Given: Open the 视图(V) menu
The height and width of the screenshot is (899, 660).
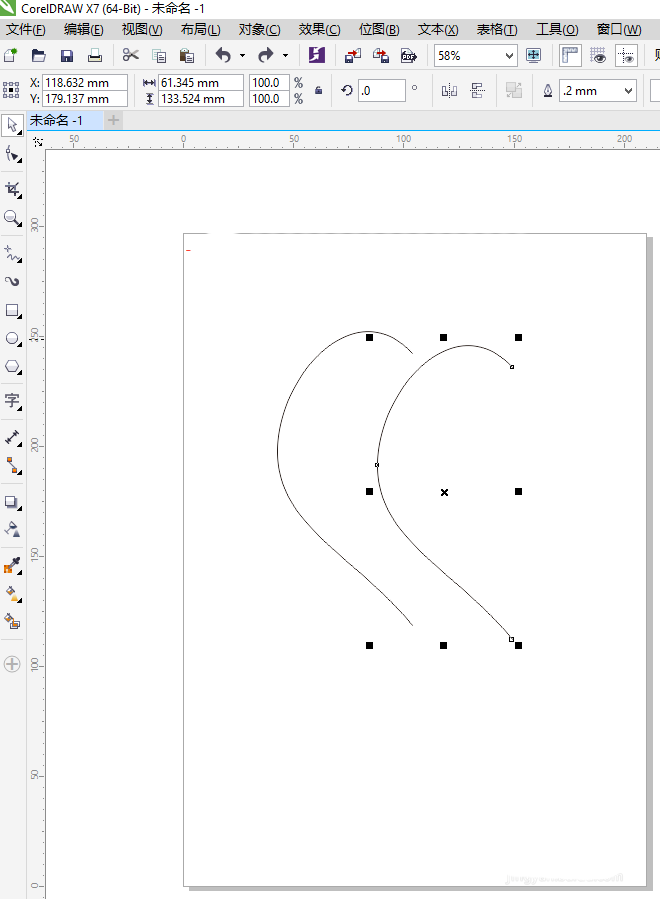Looking at the screenshot, I should (142, 29).
